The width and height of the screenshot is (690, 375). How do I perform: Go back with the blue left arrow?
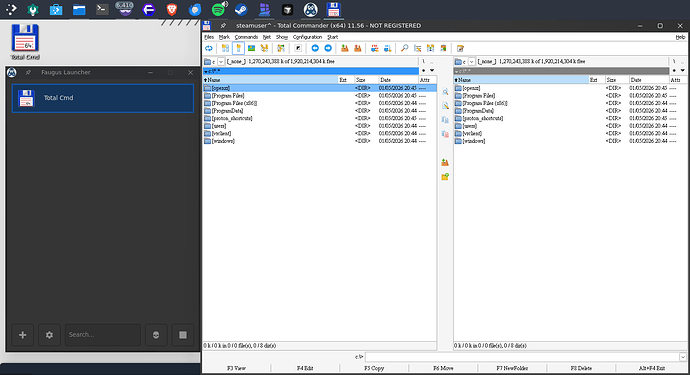(x=315, y=48)
